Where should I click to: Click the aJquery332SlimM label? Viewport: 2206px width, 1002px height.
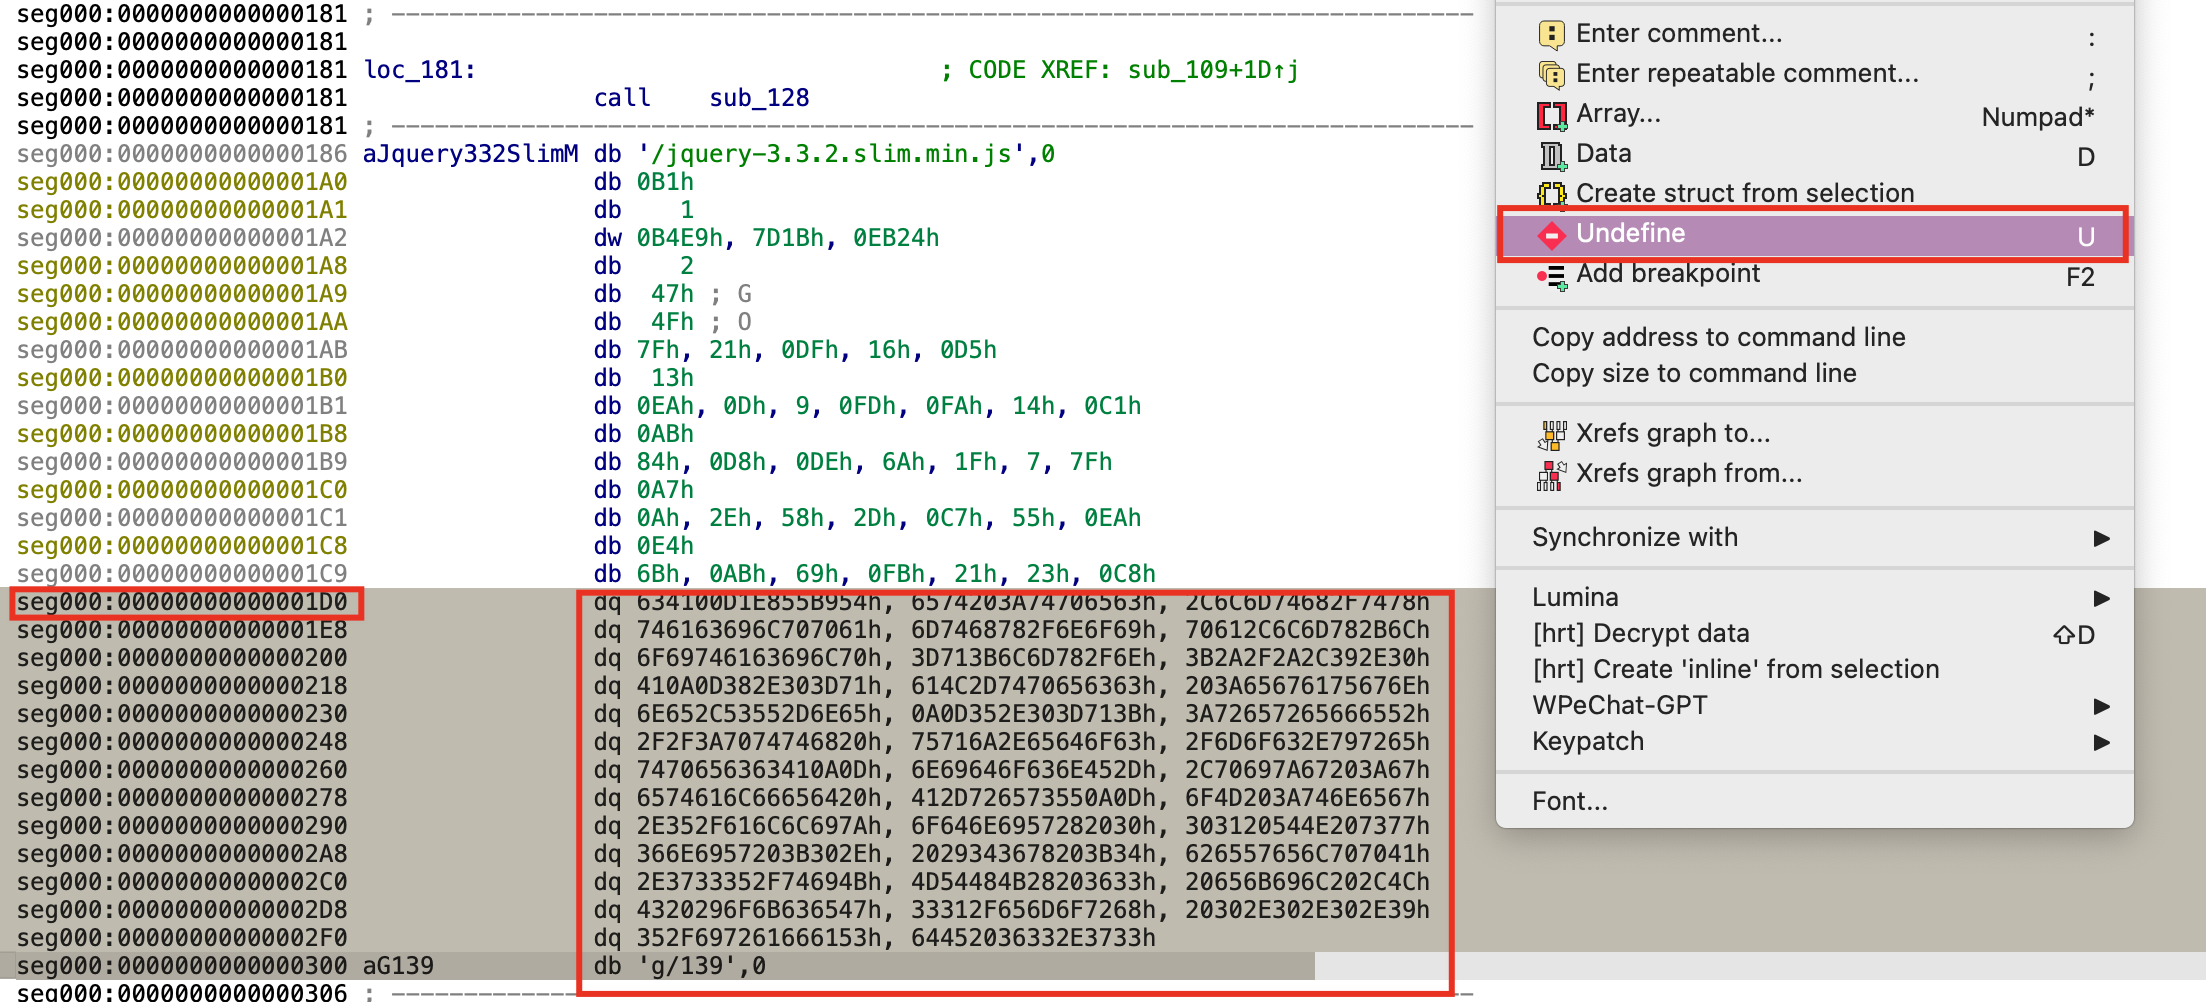click(x=470, y=154)
